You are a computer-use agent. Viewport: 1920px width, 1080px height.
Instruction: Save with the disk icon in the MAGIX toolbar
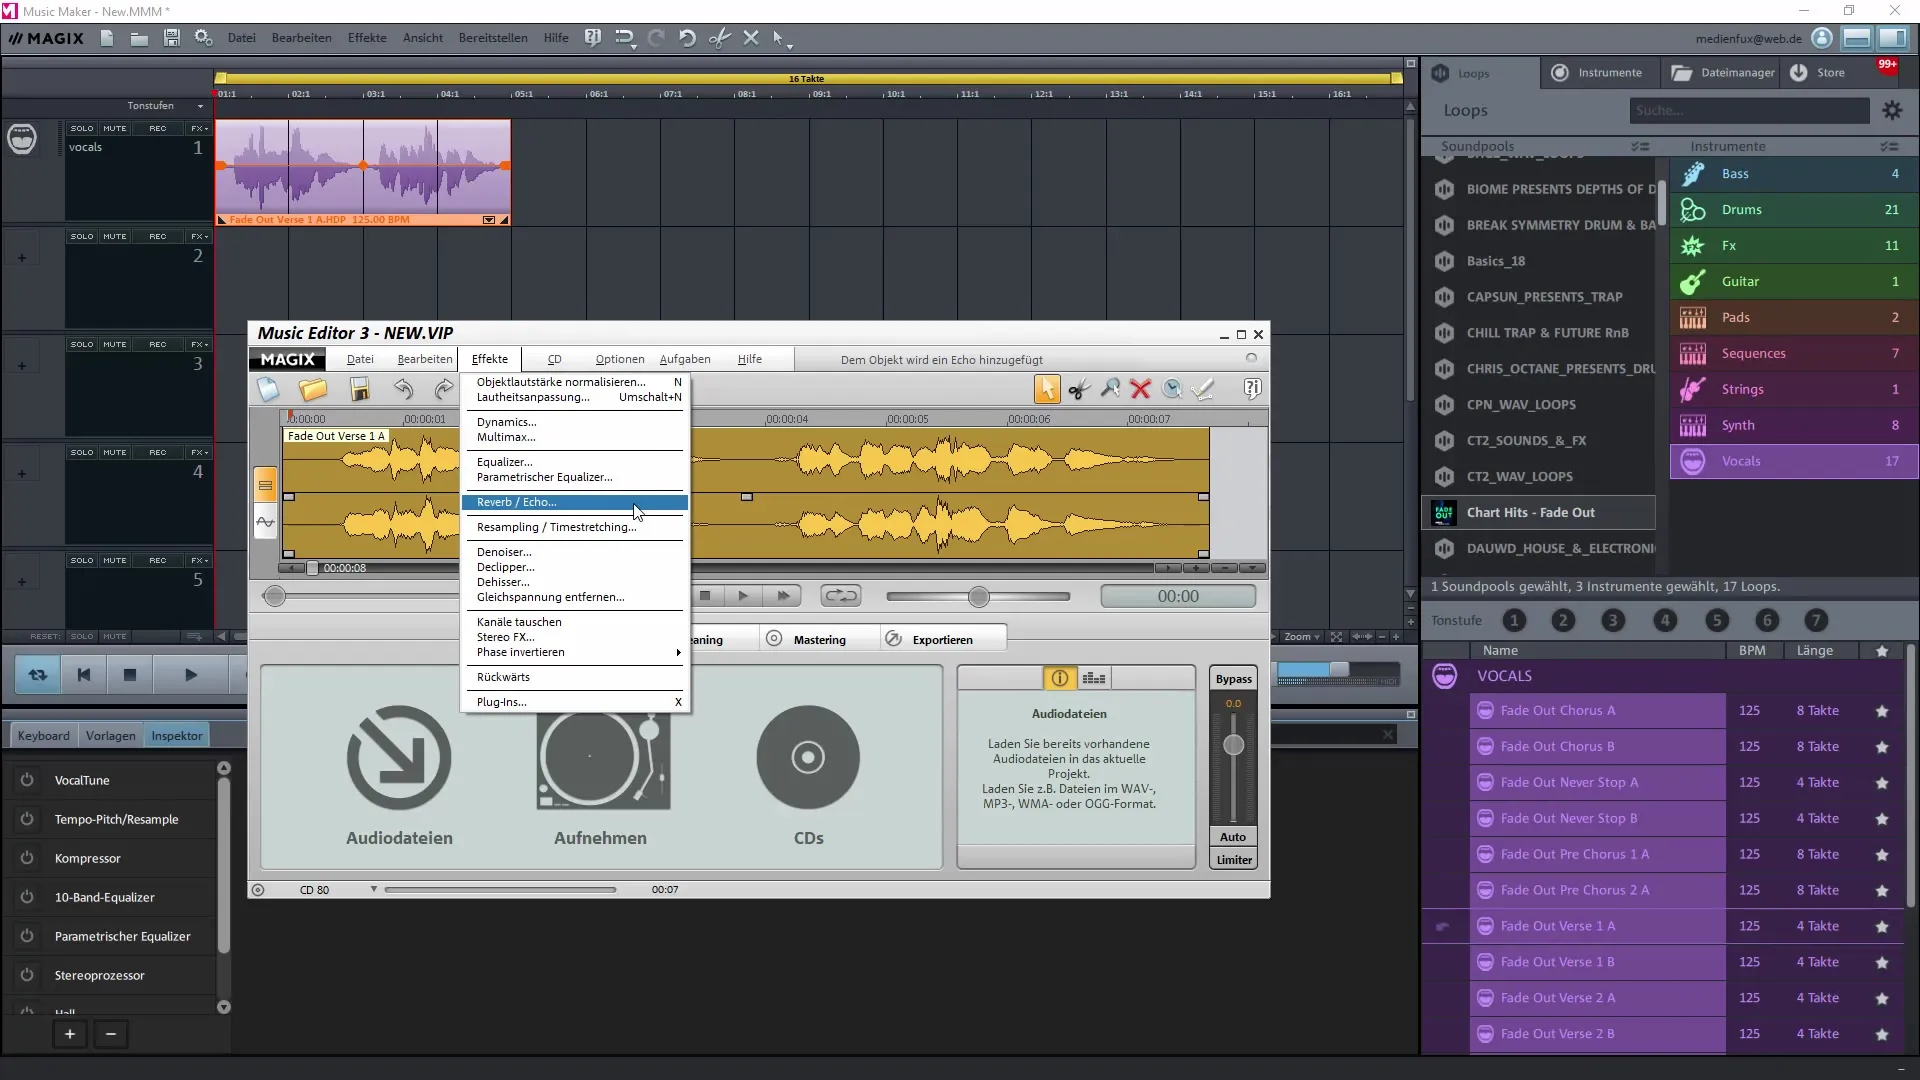[x=171, y=38]
